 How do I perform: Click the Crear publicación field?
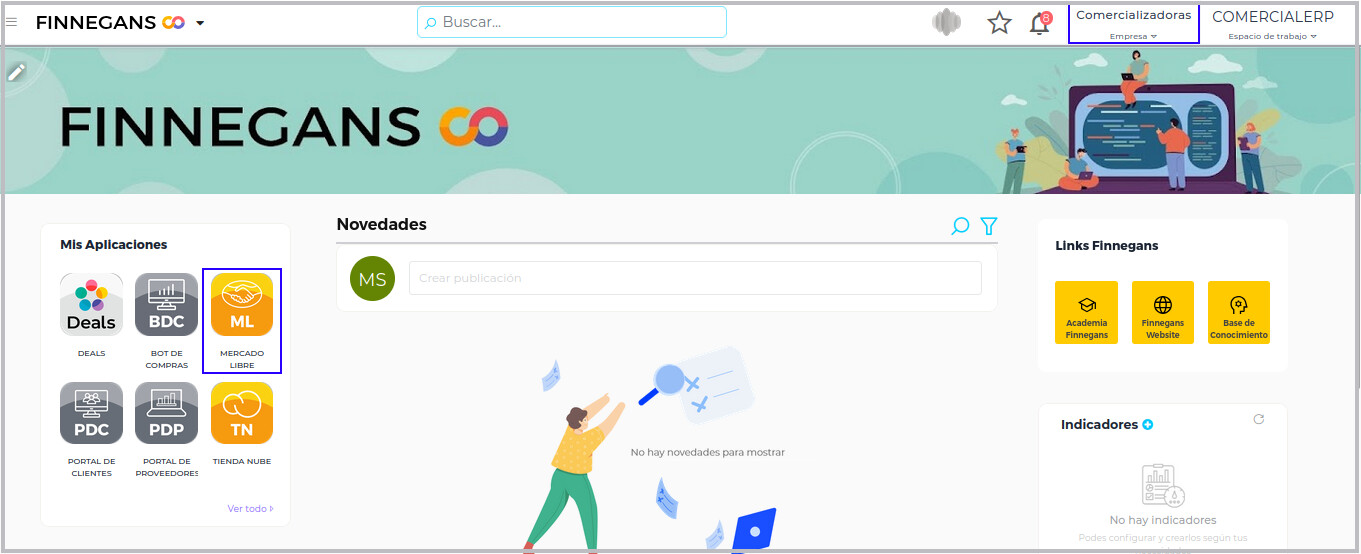[x=695, y=278]
